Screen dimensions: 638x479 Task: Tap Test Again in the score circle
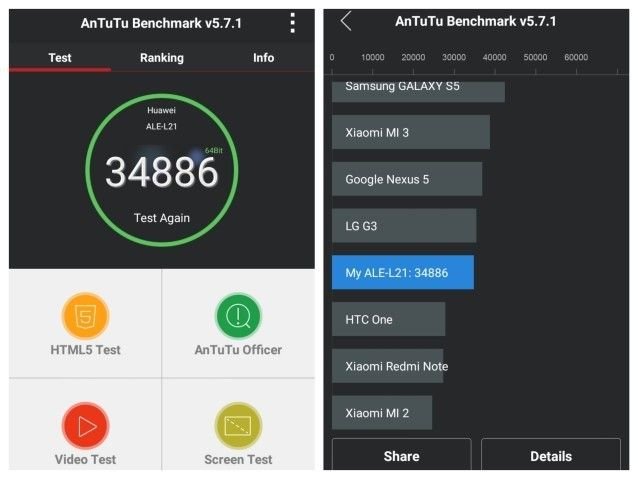(162, 218)
